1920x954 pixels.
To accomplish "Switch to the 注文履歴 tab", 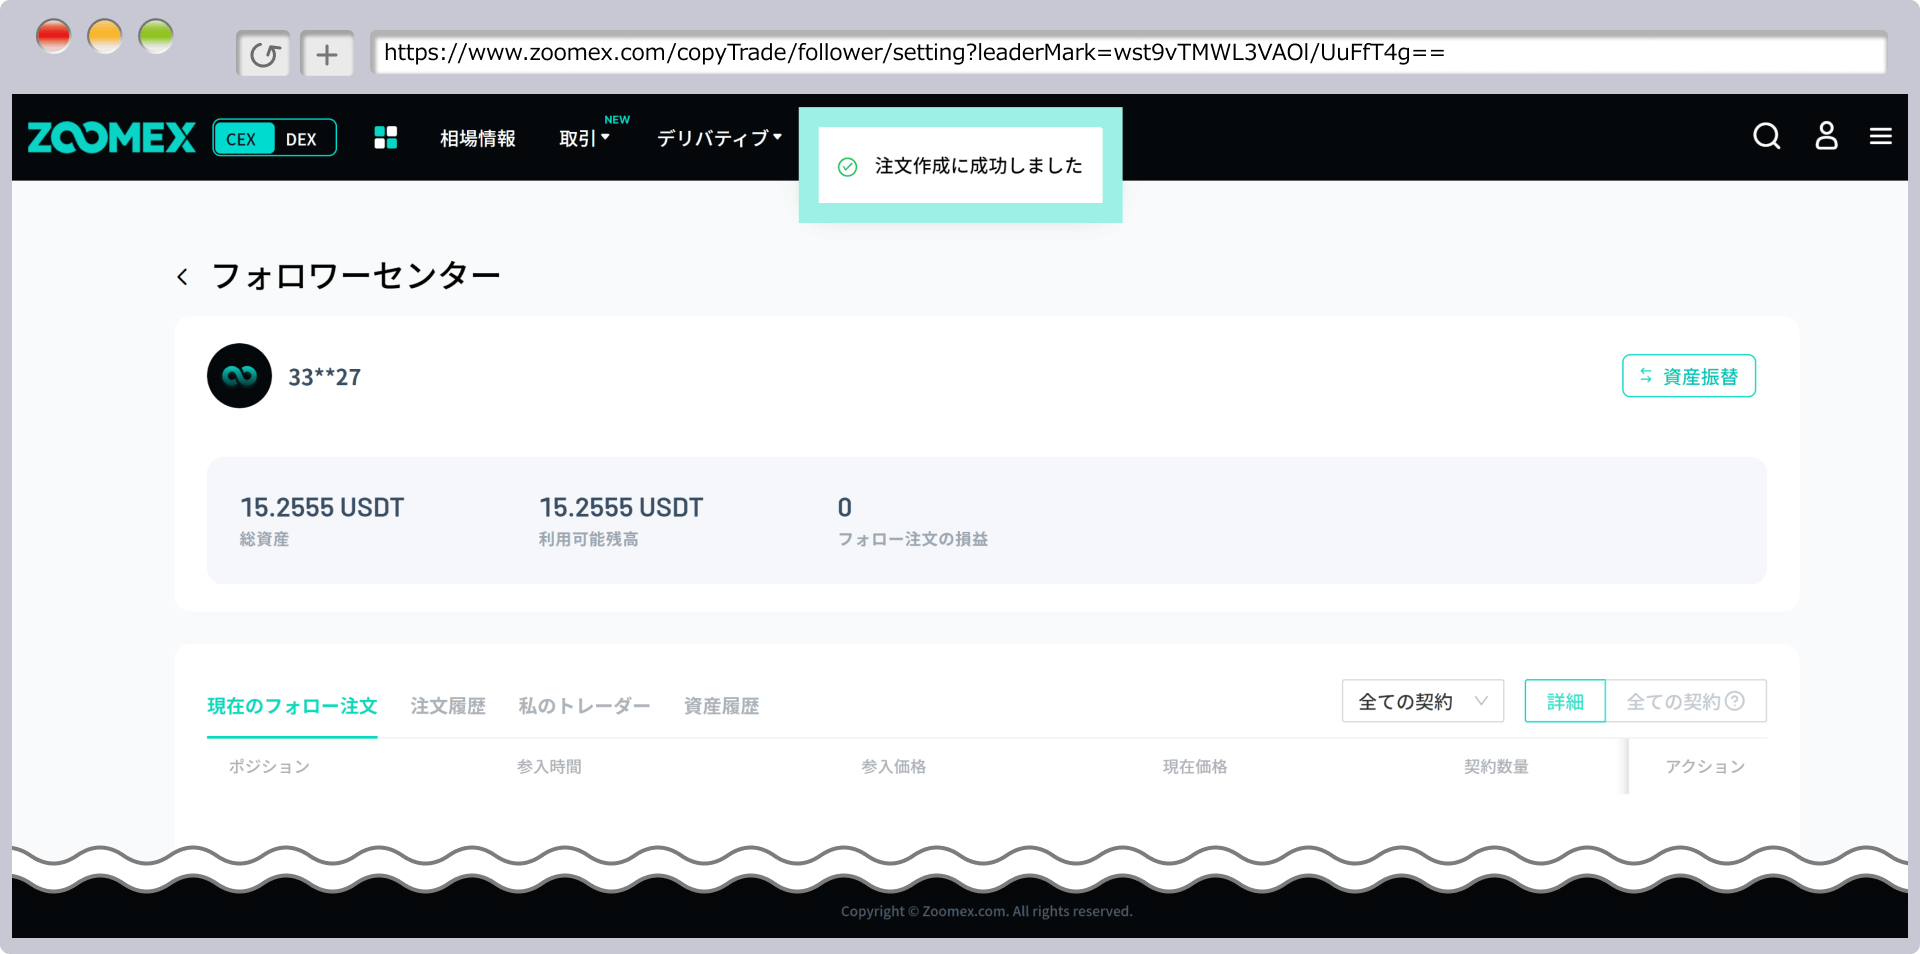I will click(448, 706).
